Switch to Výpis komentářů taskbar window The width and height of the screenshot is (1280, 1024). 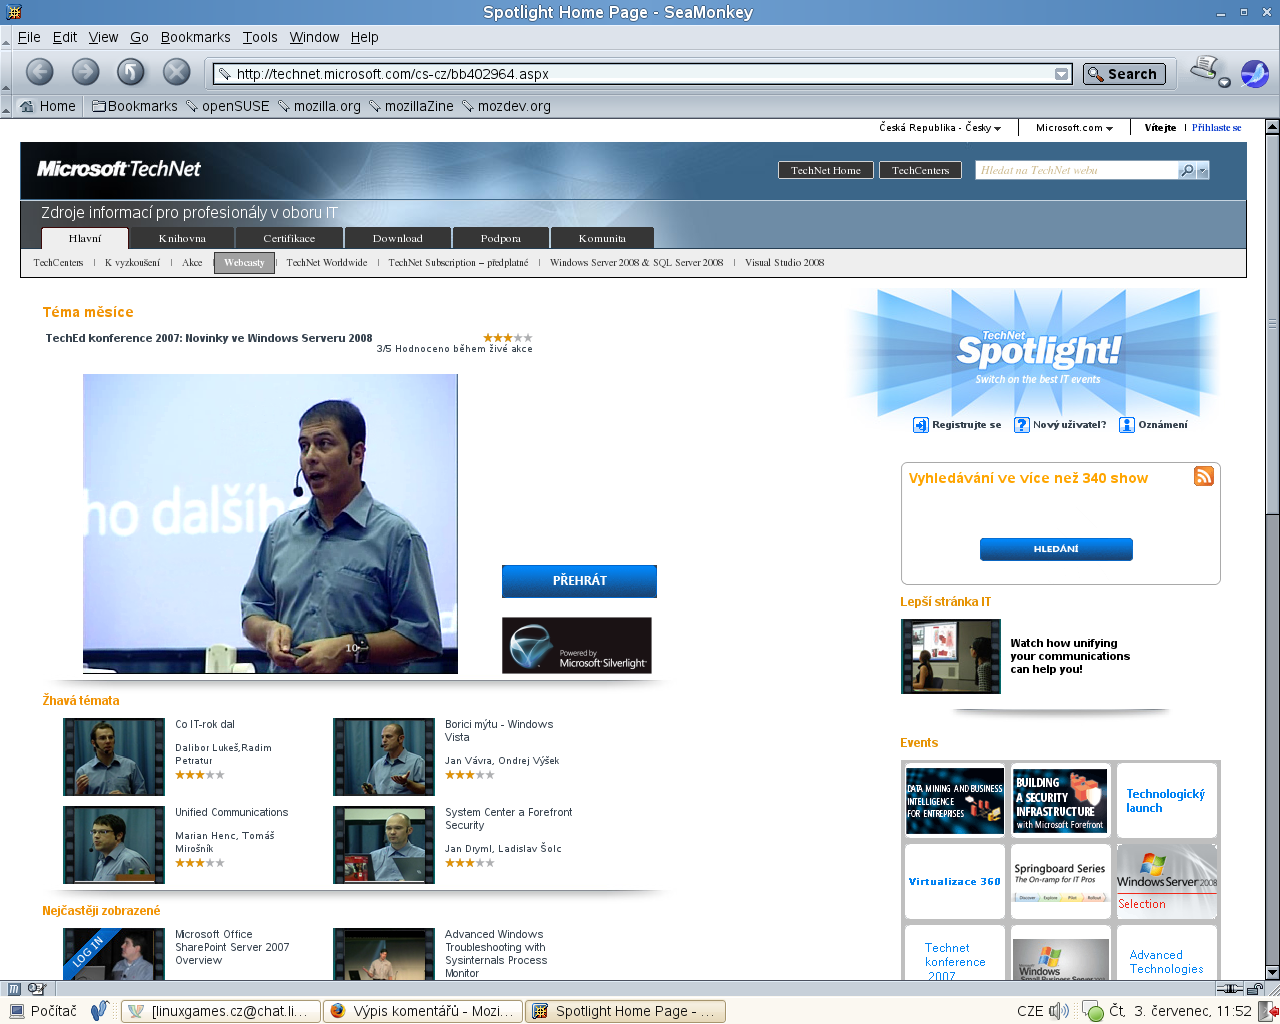[x=423, y=1011]
